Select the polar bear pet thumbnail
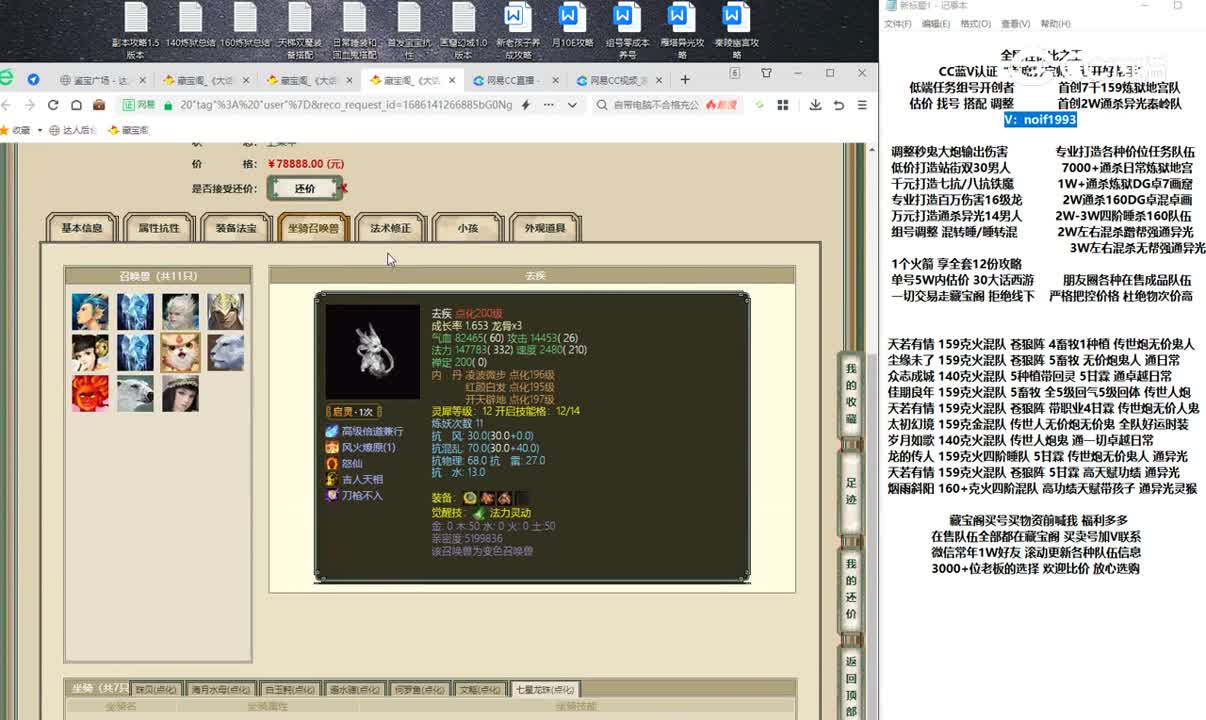 coord(135,393)
